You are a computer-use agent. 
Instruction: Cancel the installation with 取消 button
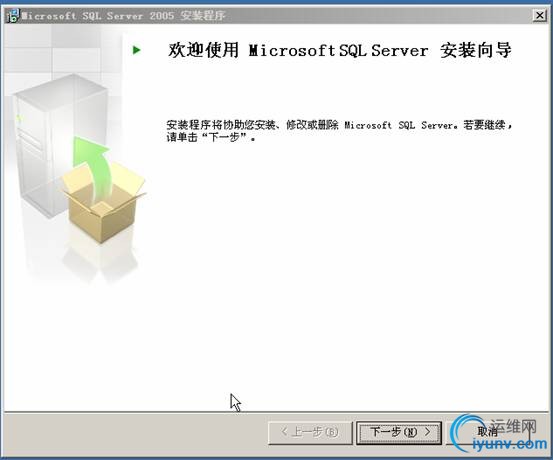[488, 431]
